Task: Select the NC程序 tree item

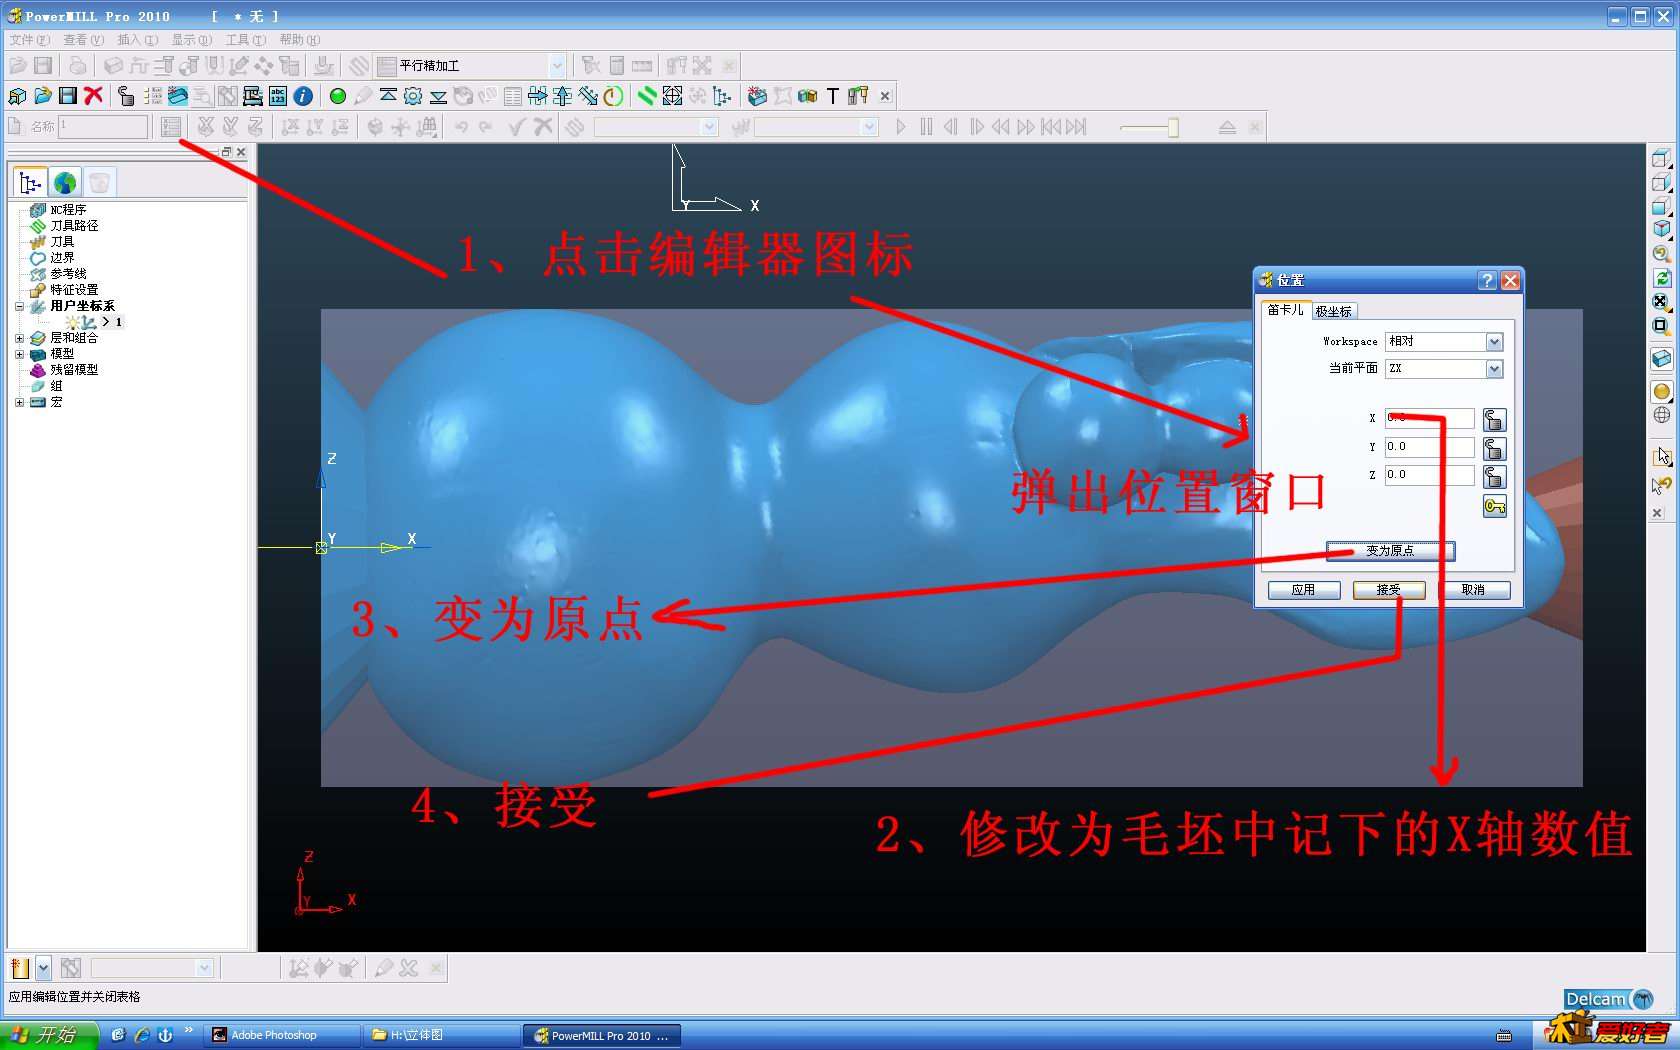Action: coord(68,210)
